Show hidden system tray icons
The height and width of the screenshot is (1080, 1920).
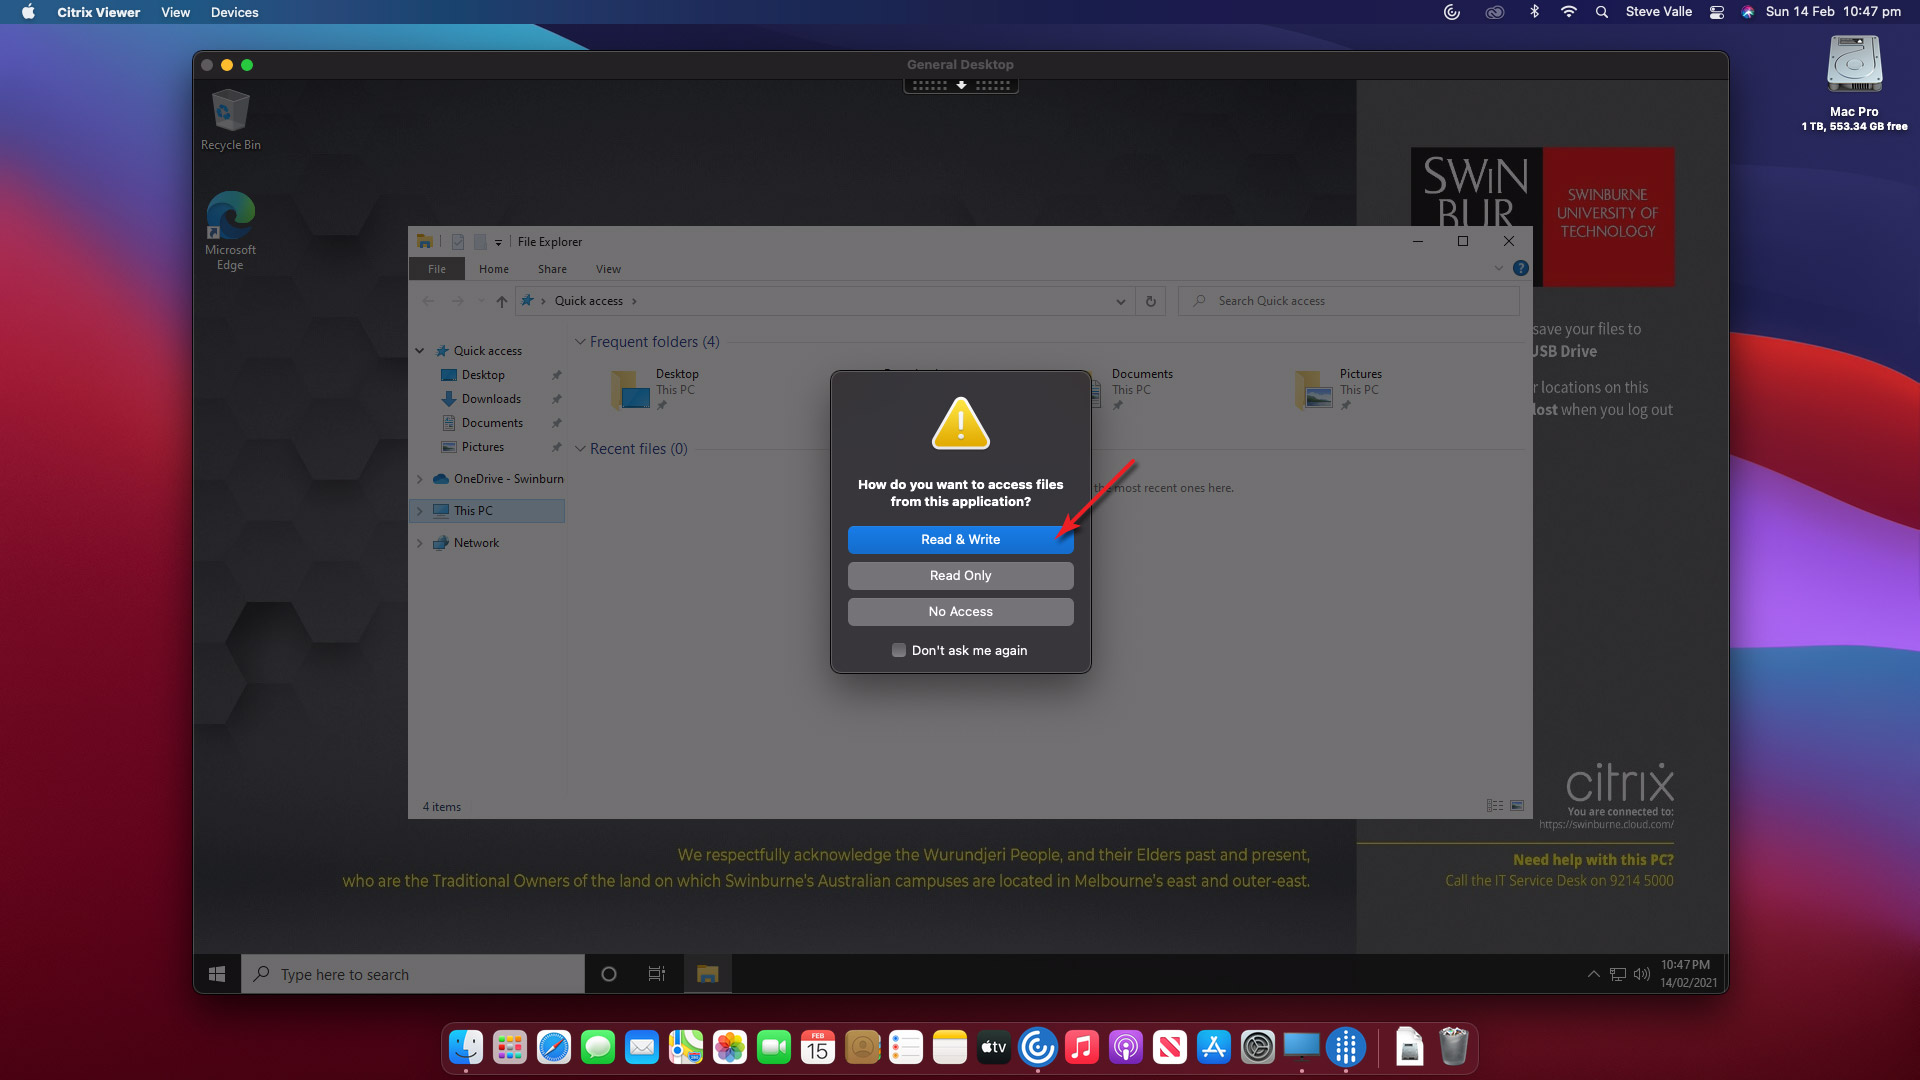[1593, 974]
